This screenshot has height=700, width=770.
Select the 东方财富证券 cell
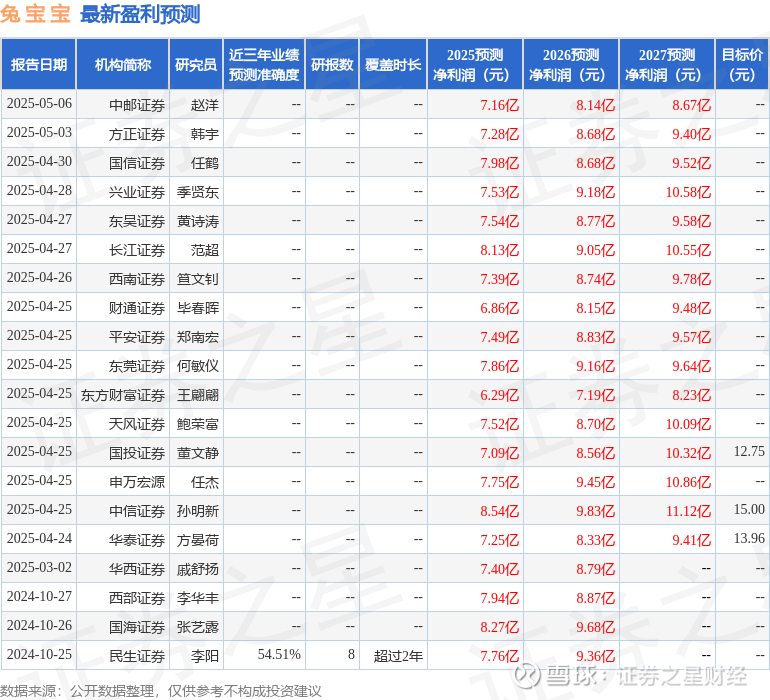coord(123,395)
